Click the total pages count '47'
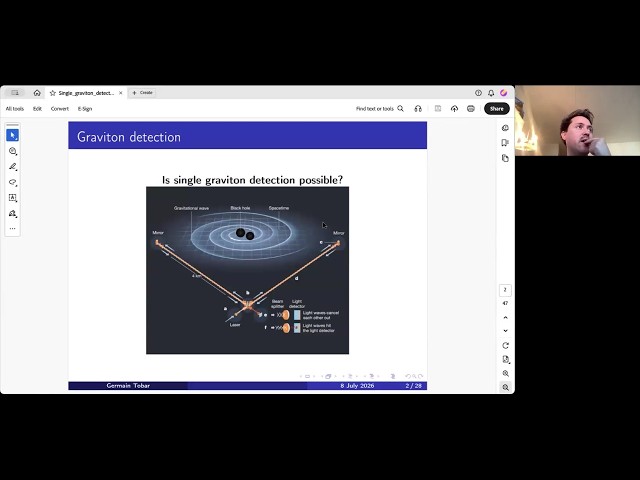This screenshot has width=640, height=480. pos(505,303)
